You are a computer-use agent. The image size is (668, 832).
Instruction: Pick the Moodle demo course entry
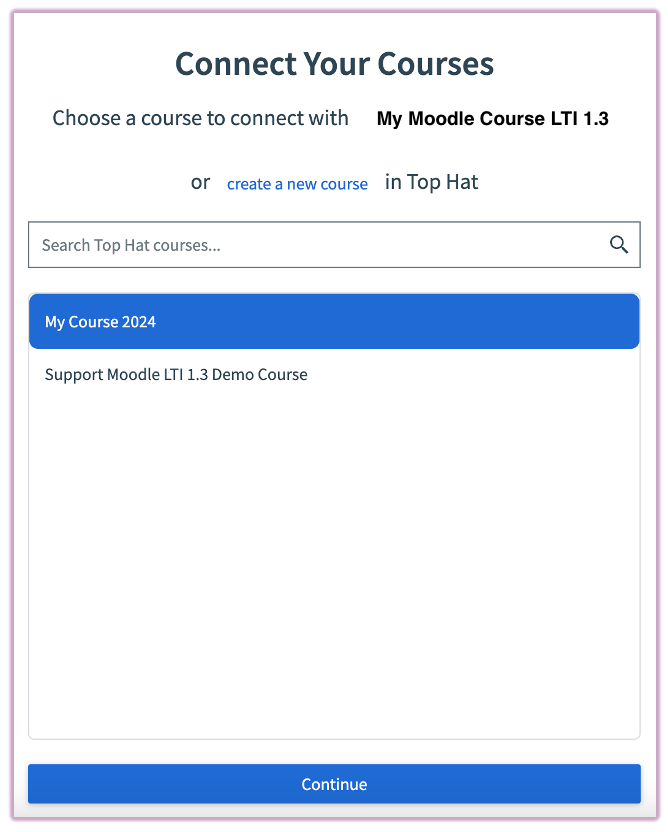(x=176, y=375)
